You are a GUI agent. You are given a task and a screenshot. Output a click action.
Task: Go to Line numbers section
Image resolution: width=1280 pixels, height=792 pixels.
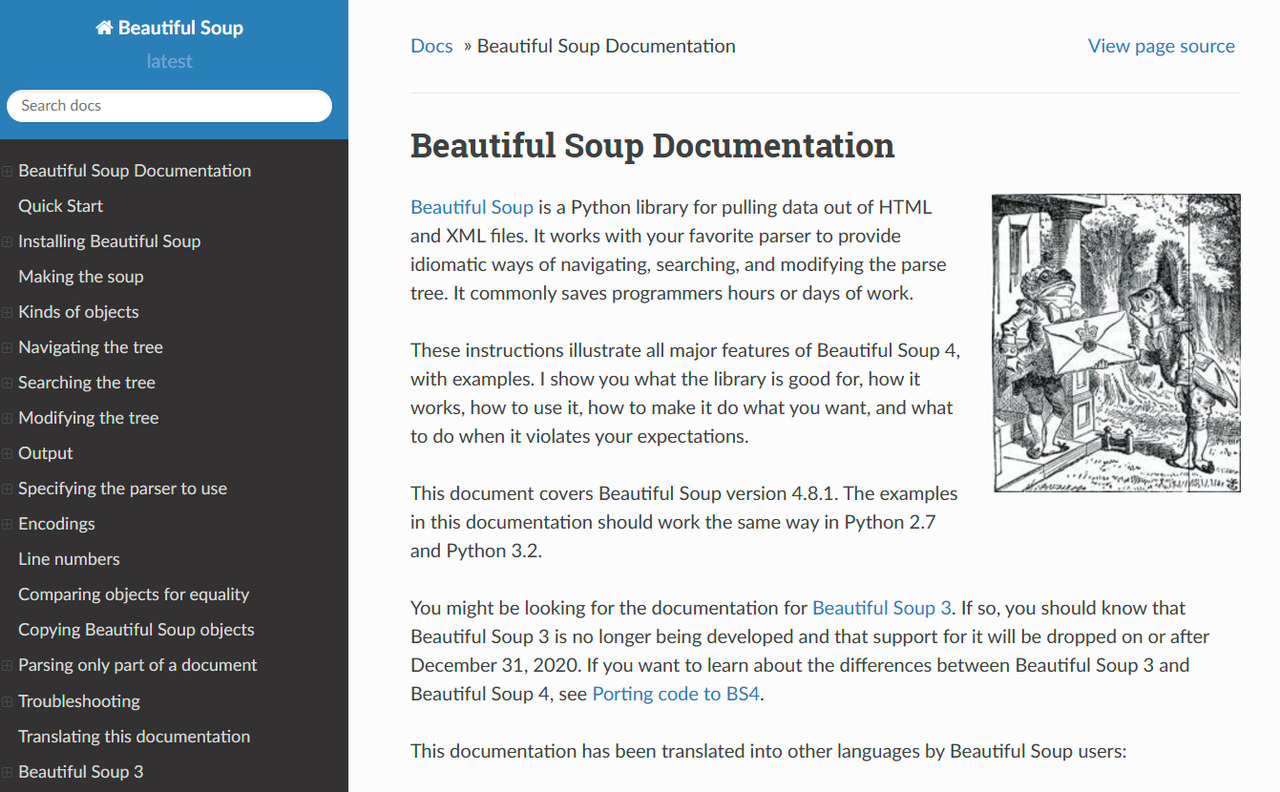click(68, 559)
